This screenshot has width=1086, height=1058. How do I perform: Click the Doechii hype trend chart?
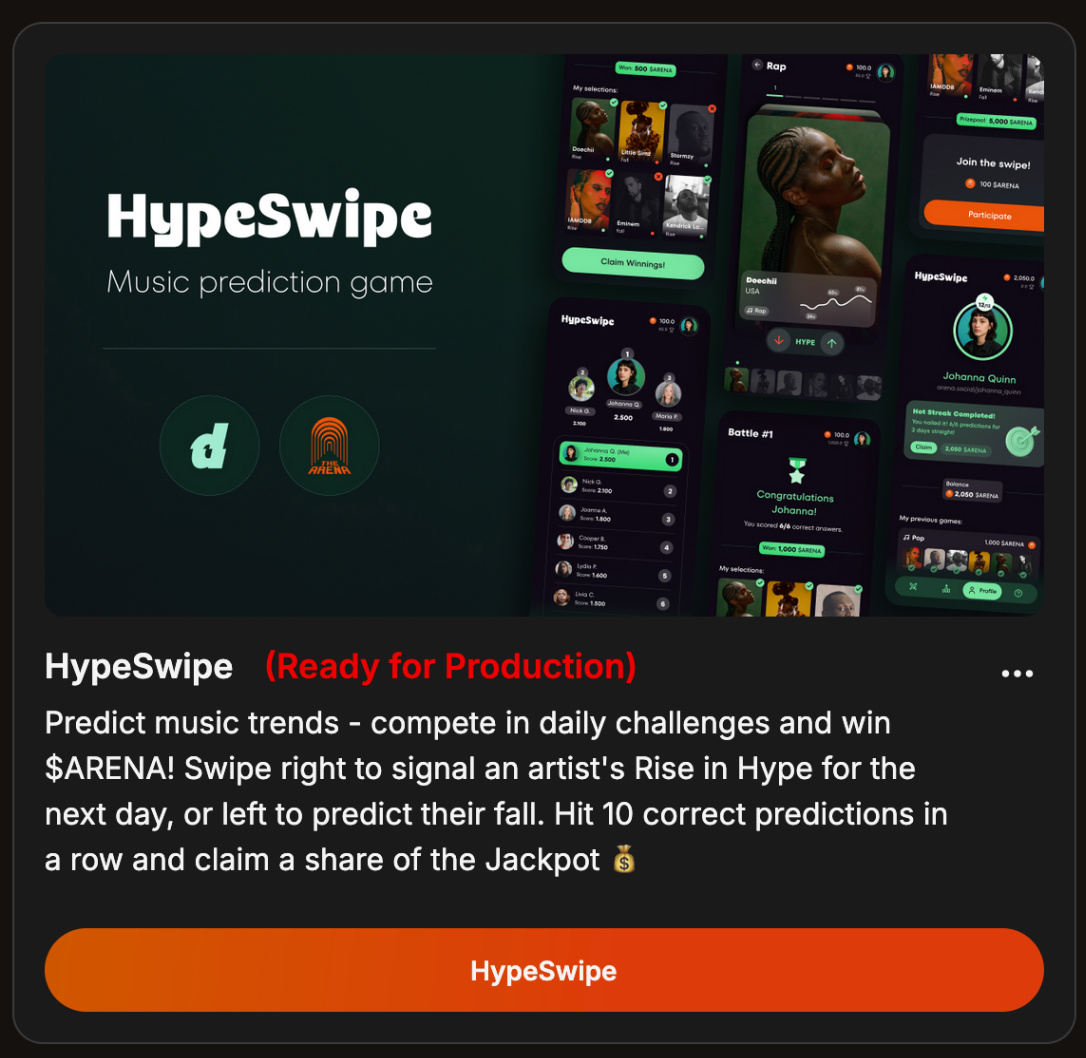(x=835, y=302)
